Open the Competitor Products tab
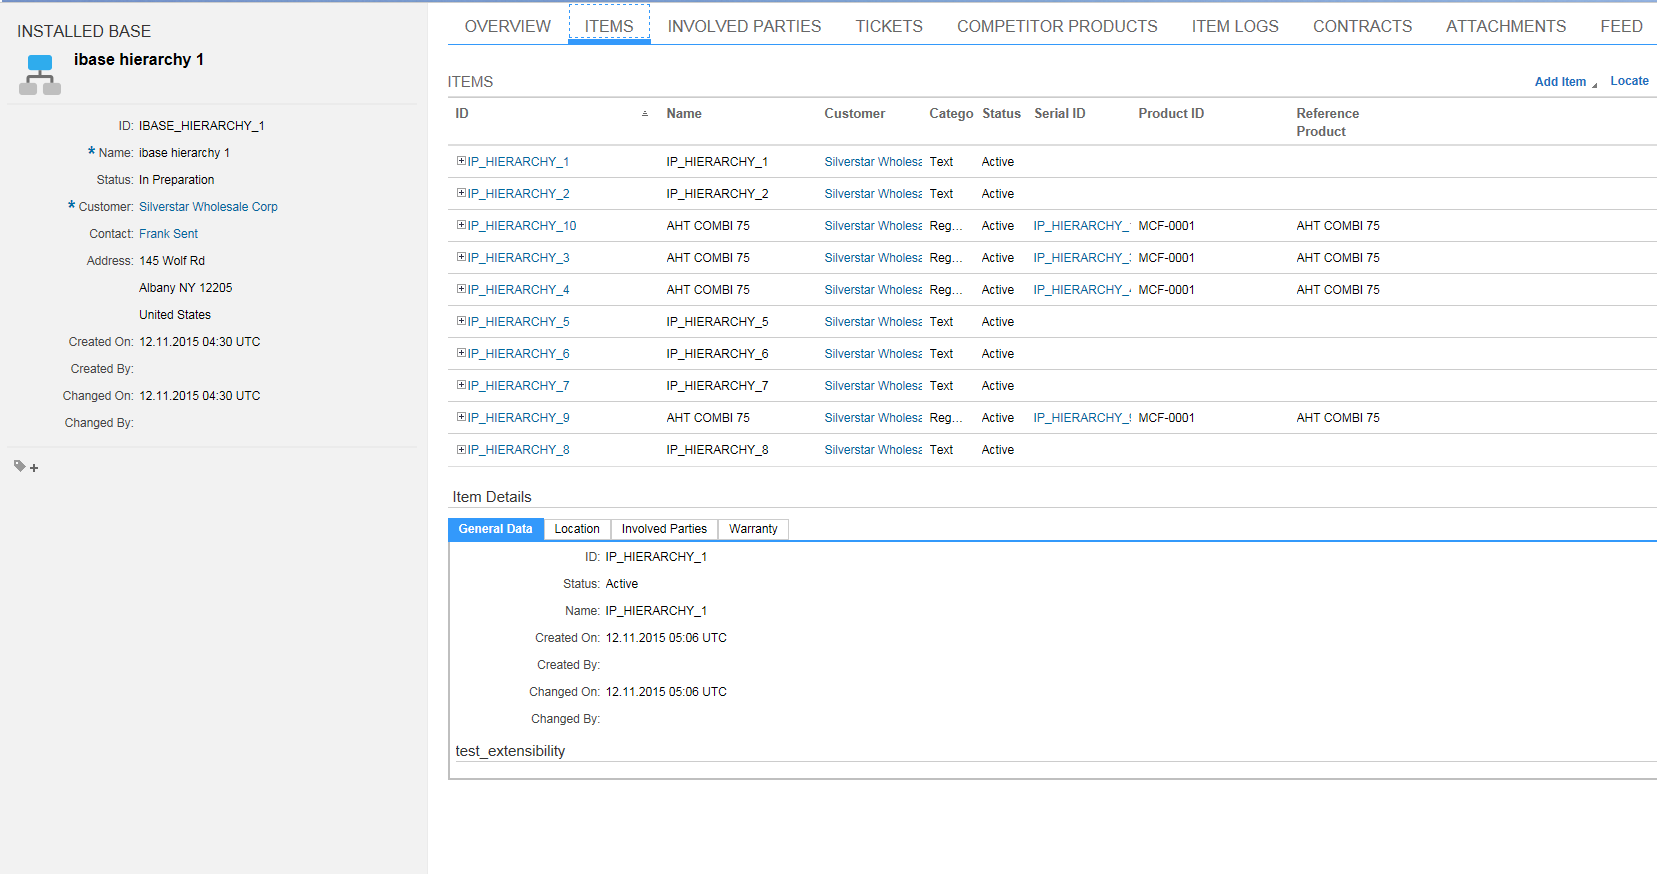The height and width of the screenshot is (874, 1657). [1056, 26]
